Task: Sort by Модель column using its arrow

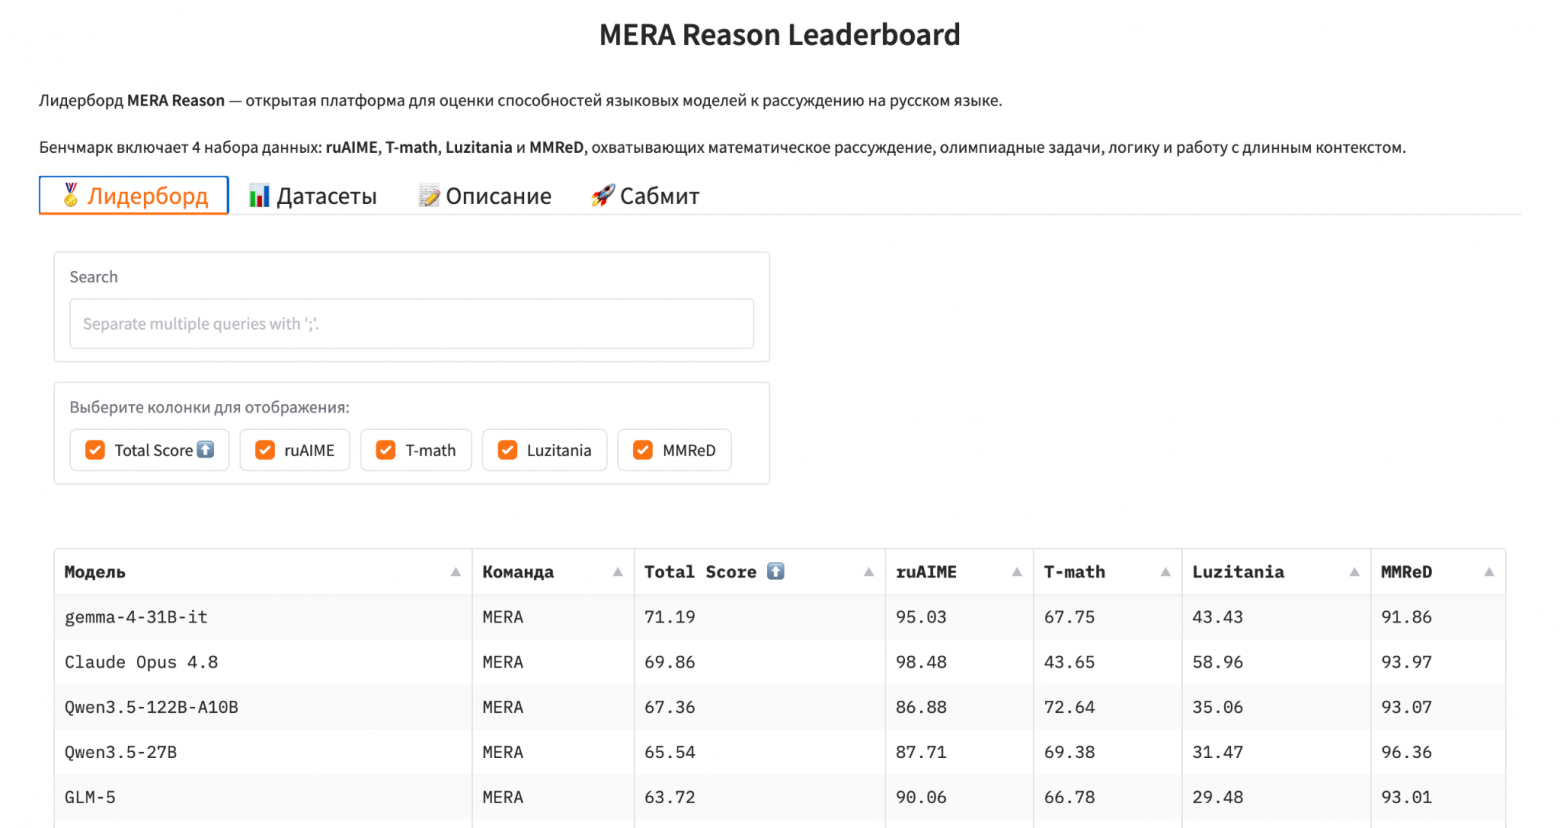Action: 455,572
